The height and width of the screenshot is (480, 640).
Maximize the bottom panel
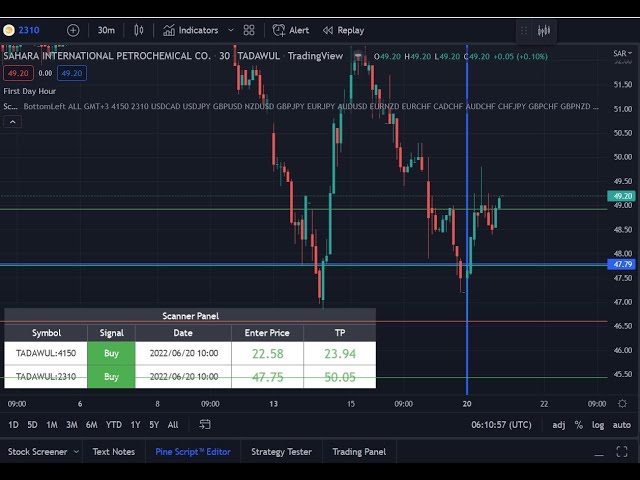[x=622, y=452]
